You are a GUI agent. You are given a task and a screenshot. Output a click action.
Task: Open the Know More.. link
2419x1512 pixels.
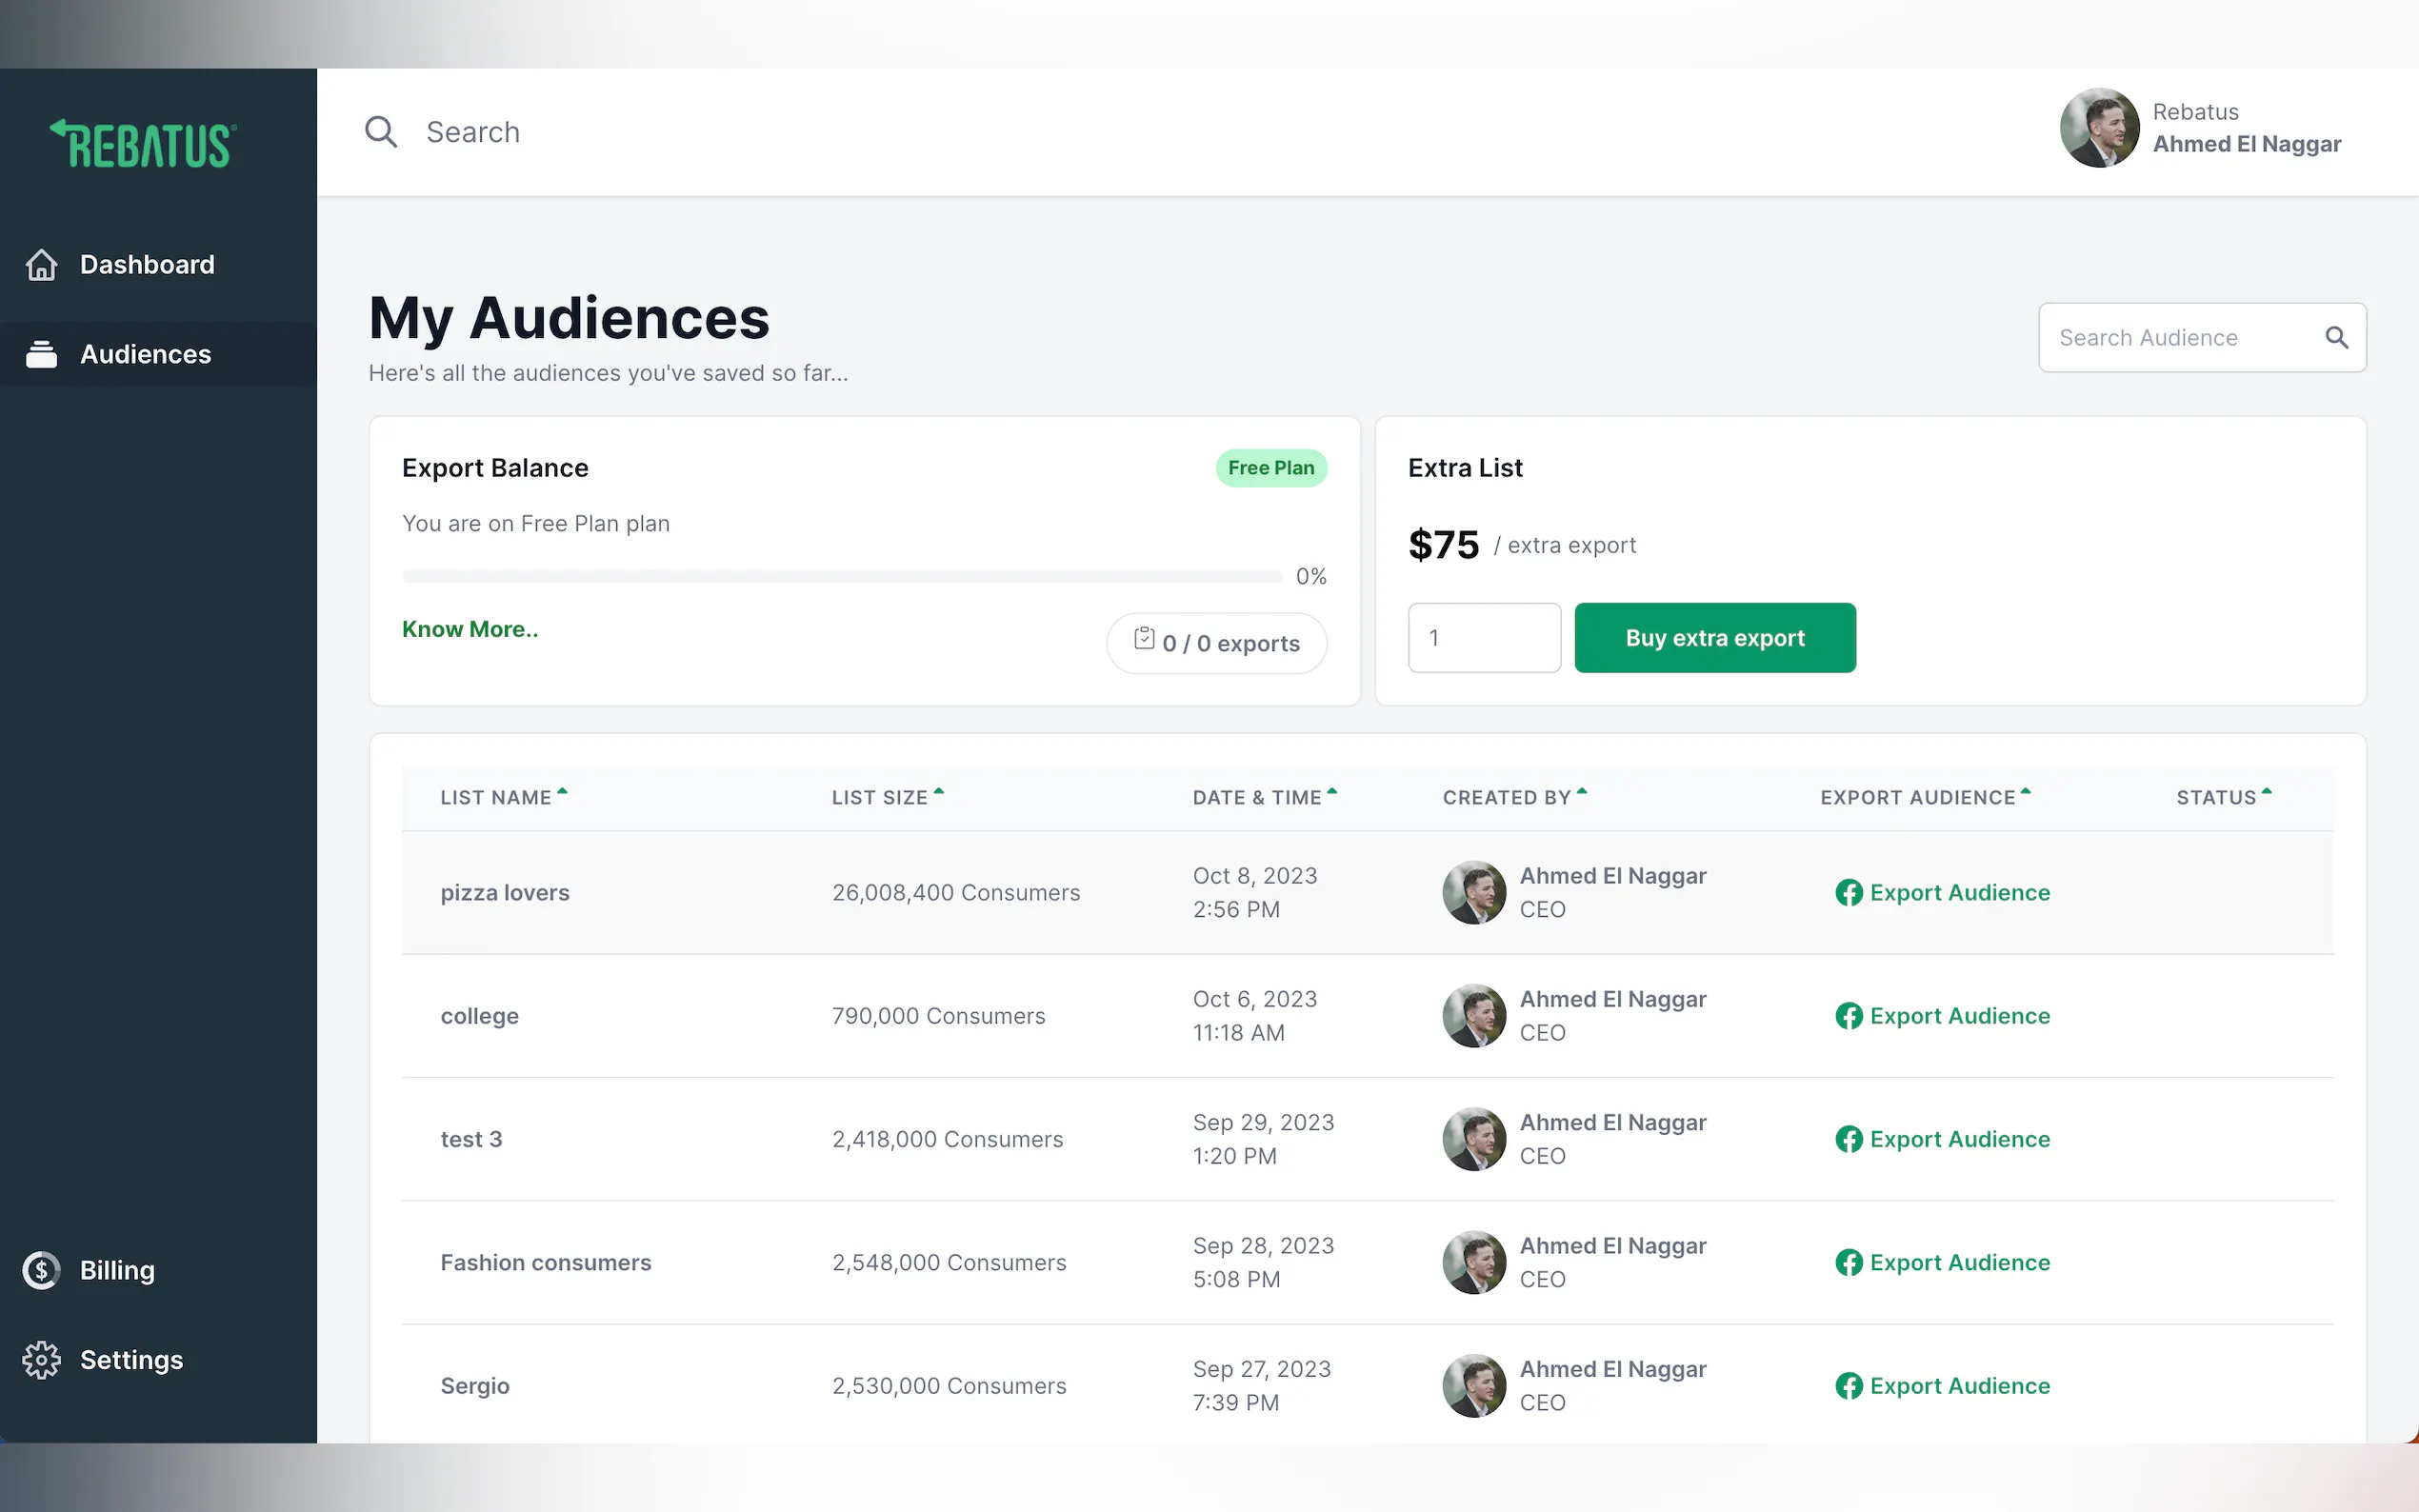coord(470,629)
